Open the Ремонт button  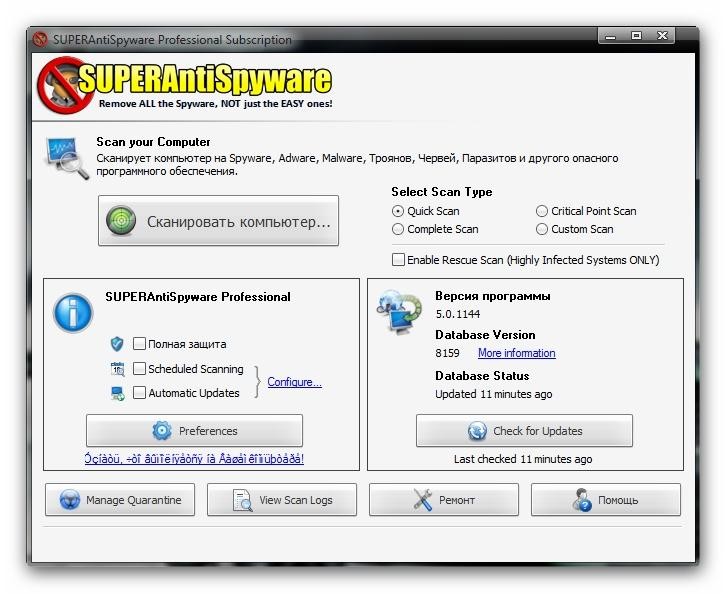pyautogui.click(x=444, y=500)
